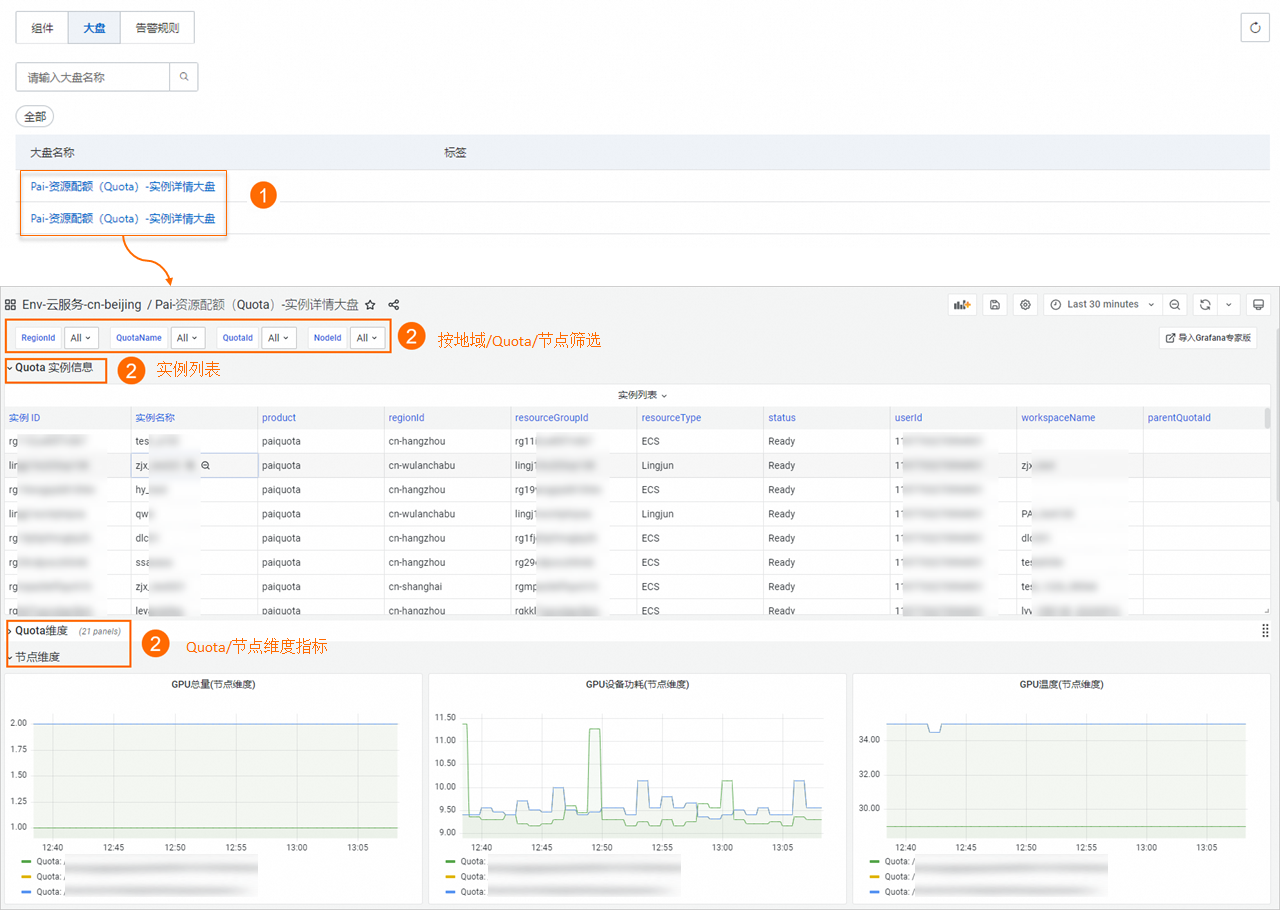Click the 全部 tag filter
Screen dimensions: 1280x910
[x=35, y=117]
